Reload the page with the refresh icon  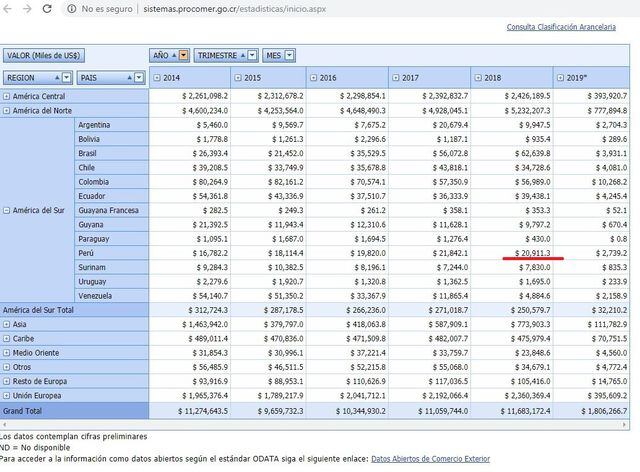click(x=49, y=8)
